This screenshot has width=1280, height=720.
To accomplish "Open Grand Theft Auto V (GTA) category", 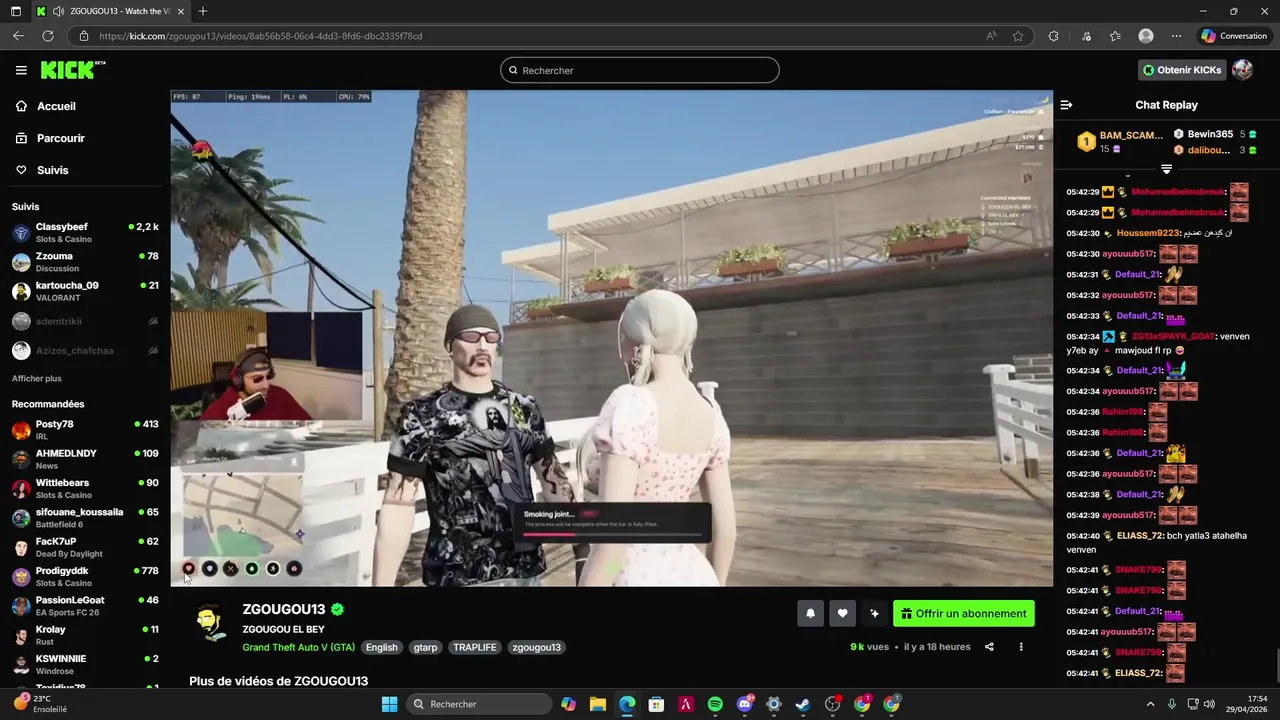I will [298, 647].
